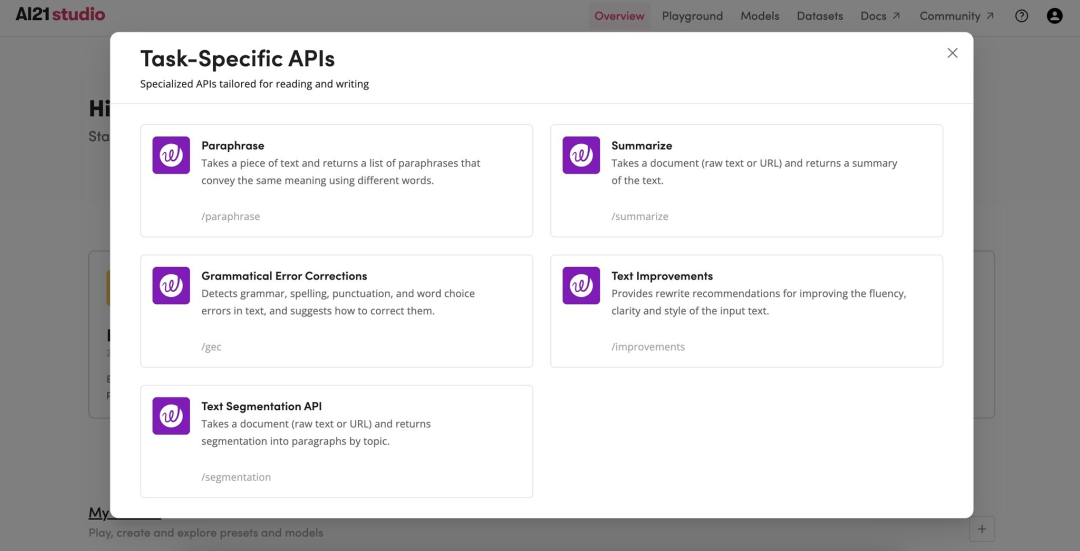This screenshot has width=1080, height=551.
Task: Click the /paraphrase endpoint text
Action: [231, 216]
